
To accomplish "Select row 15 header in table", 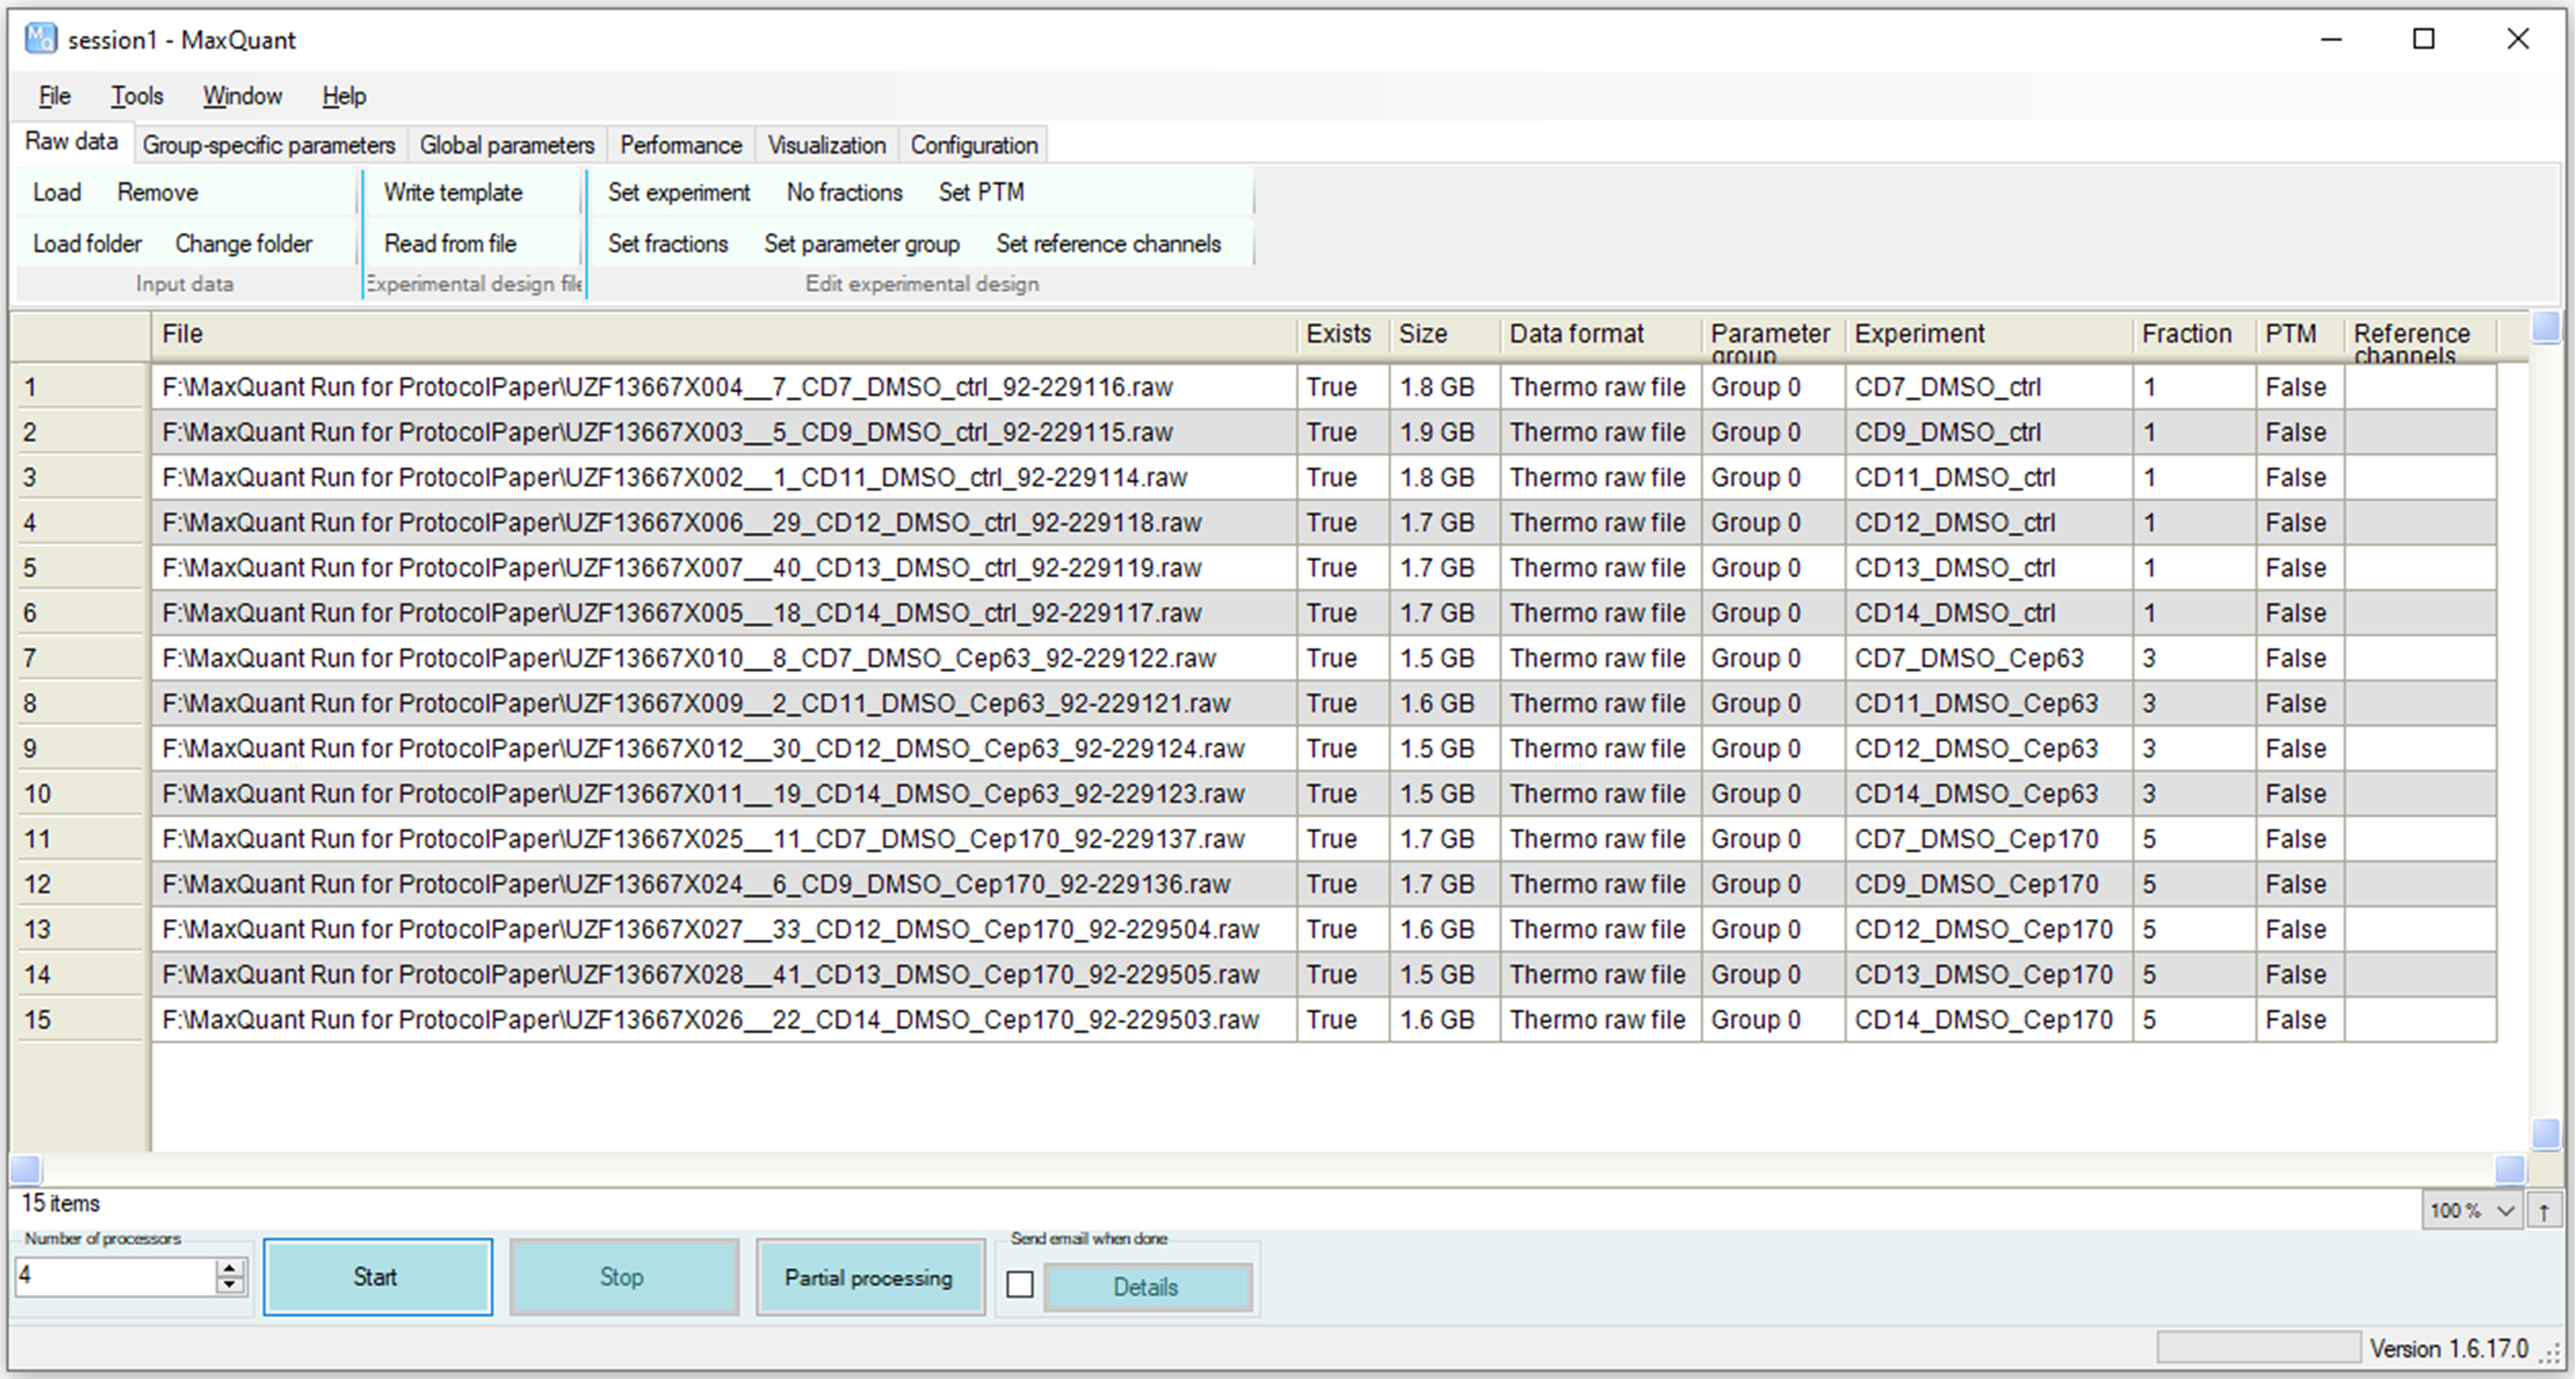I will pos(81,1020).
